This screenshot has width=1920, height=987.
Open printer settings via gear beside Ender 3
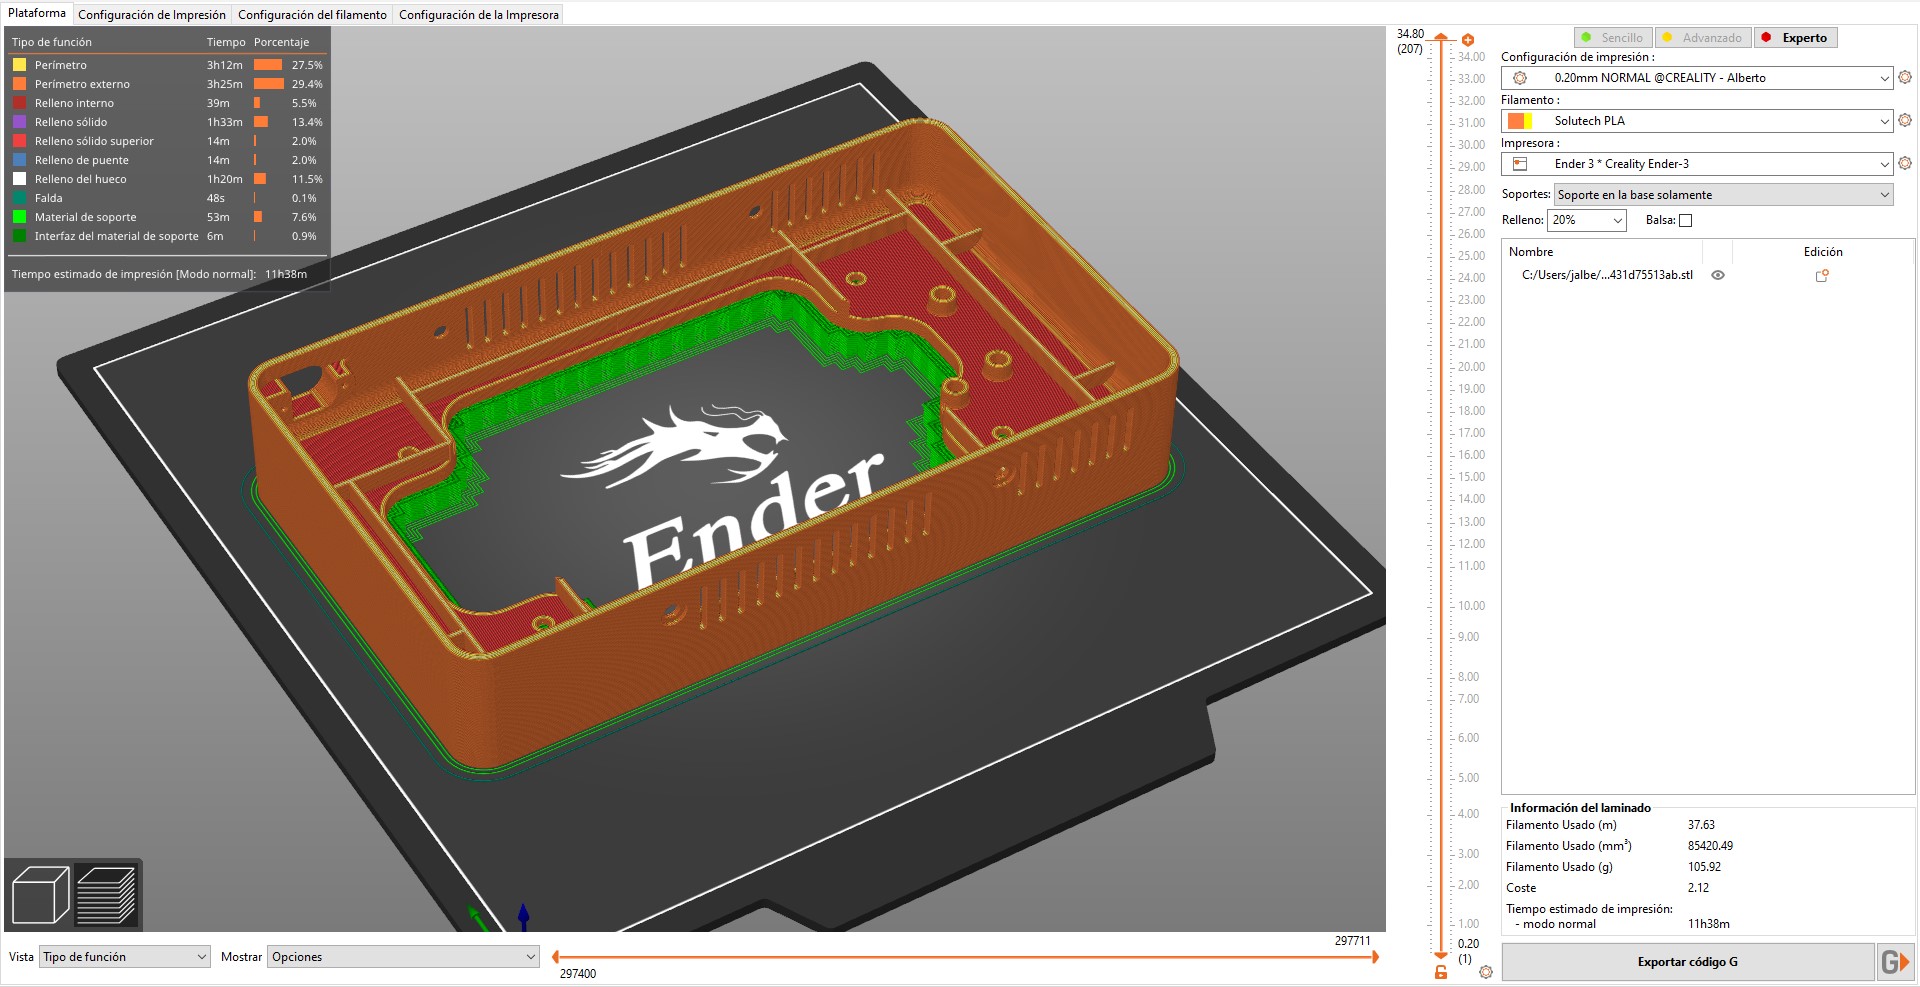(1905, 163)
